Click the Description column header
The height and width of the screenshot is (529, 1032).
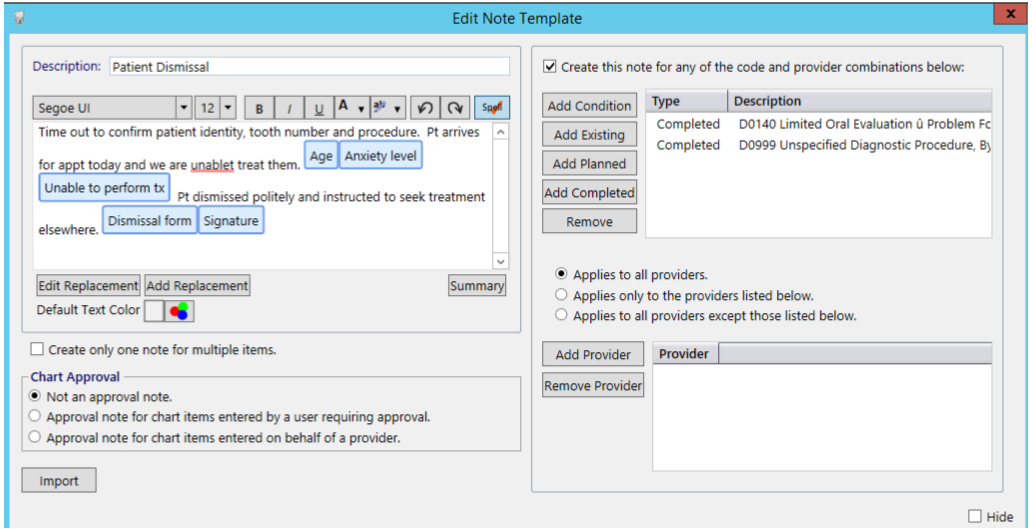click(860, 101)
